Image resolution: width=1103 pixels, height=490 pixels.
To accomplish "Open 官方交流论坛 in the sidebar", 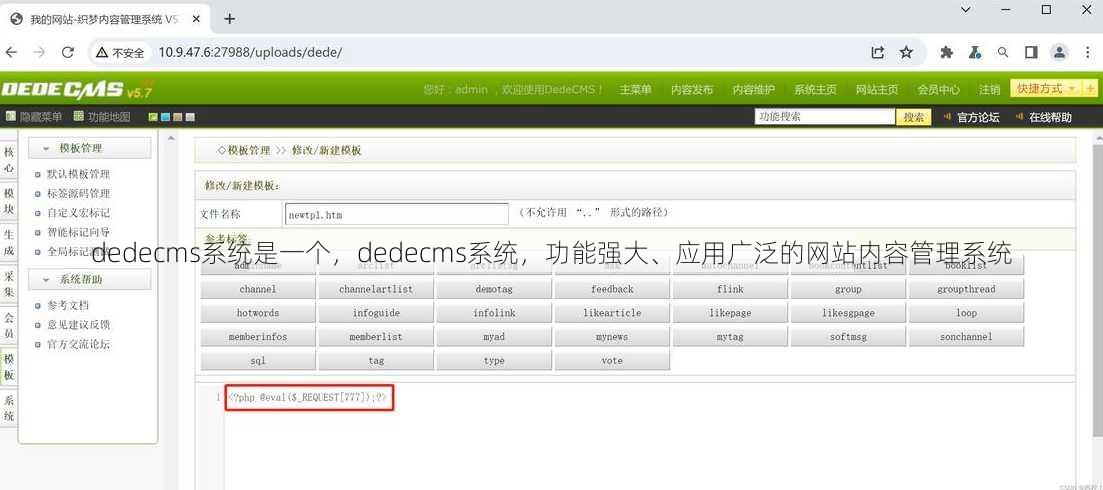I will coord(78,344).
